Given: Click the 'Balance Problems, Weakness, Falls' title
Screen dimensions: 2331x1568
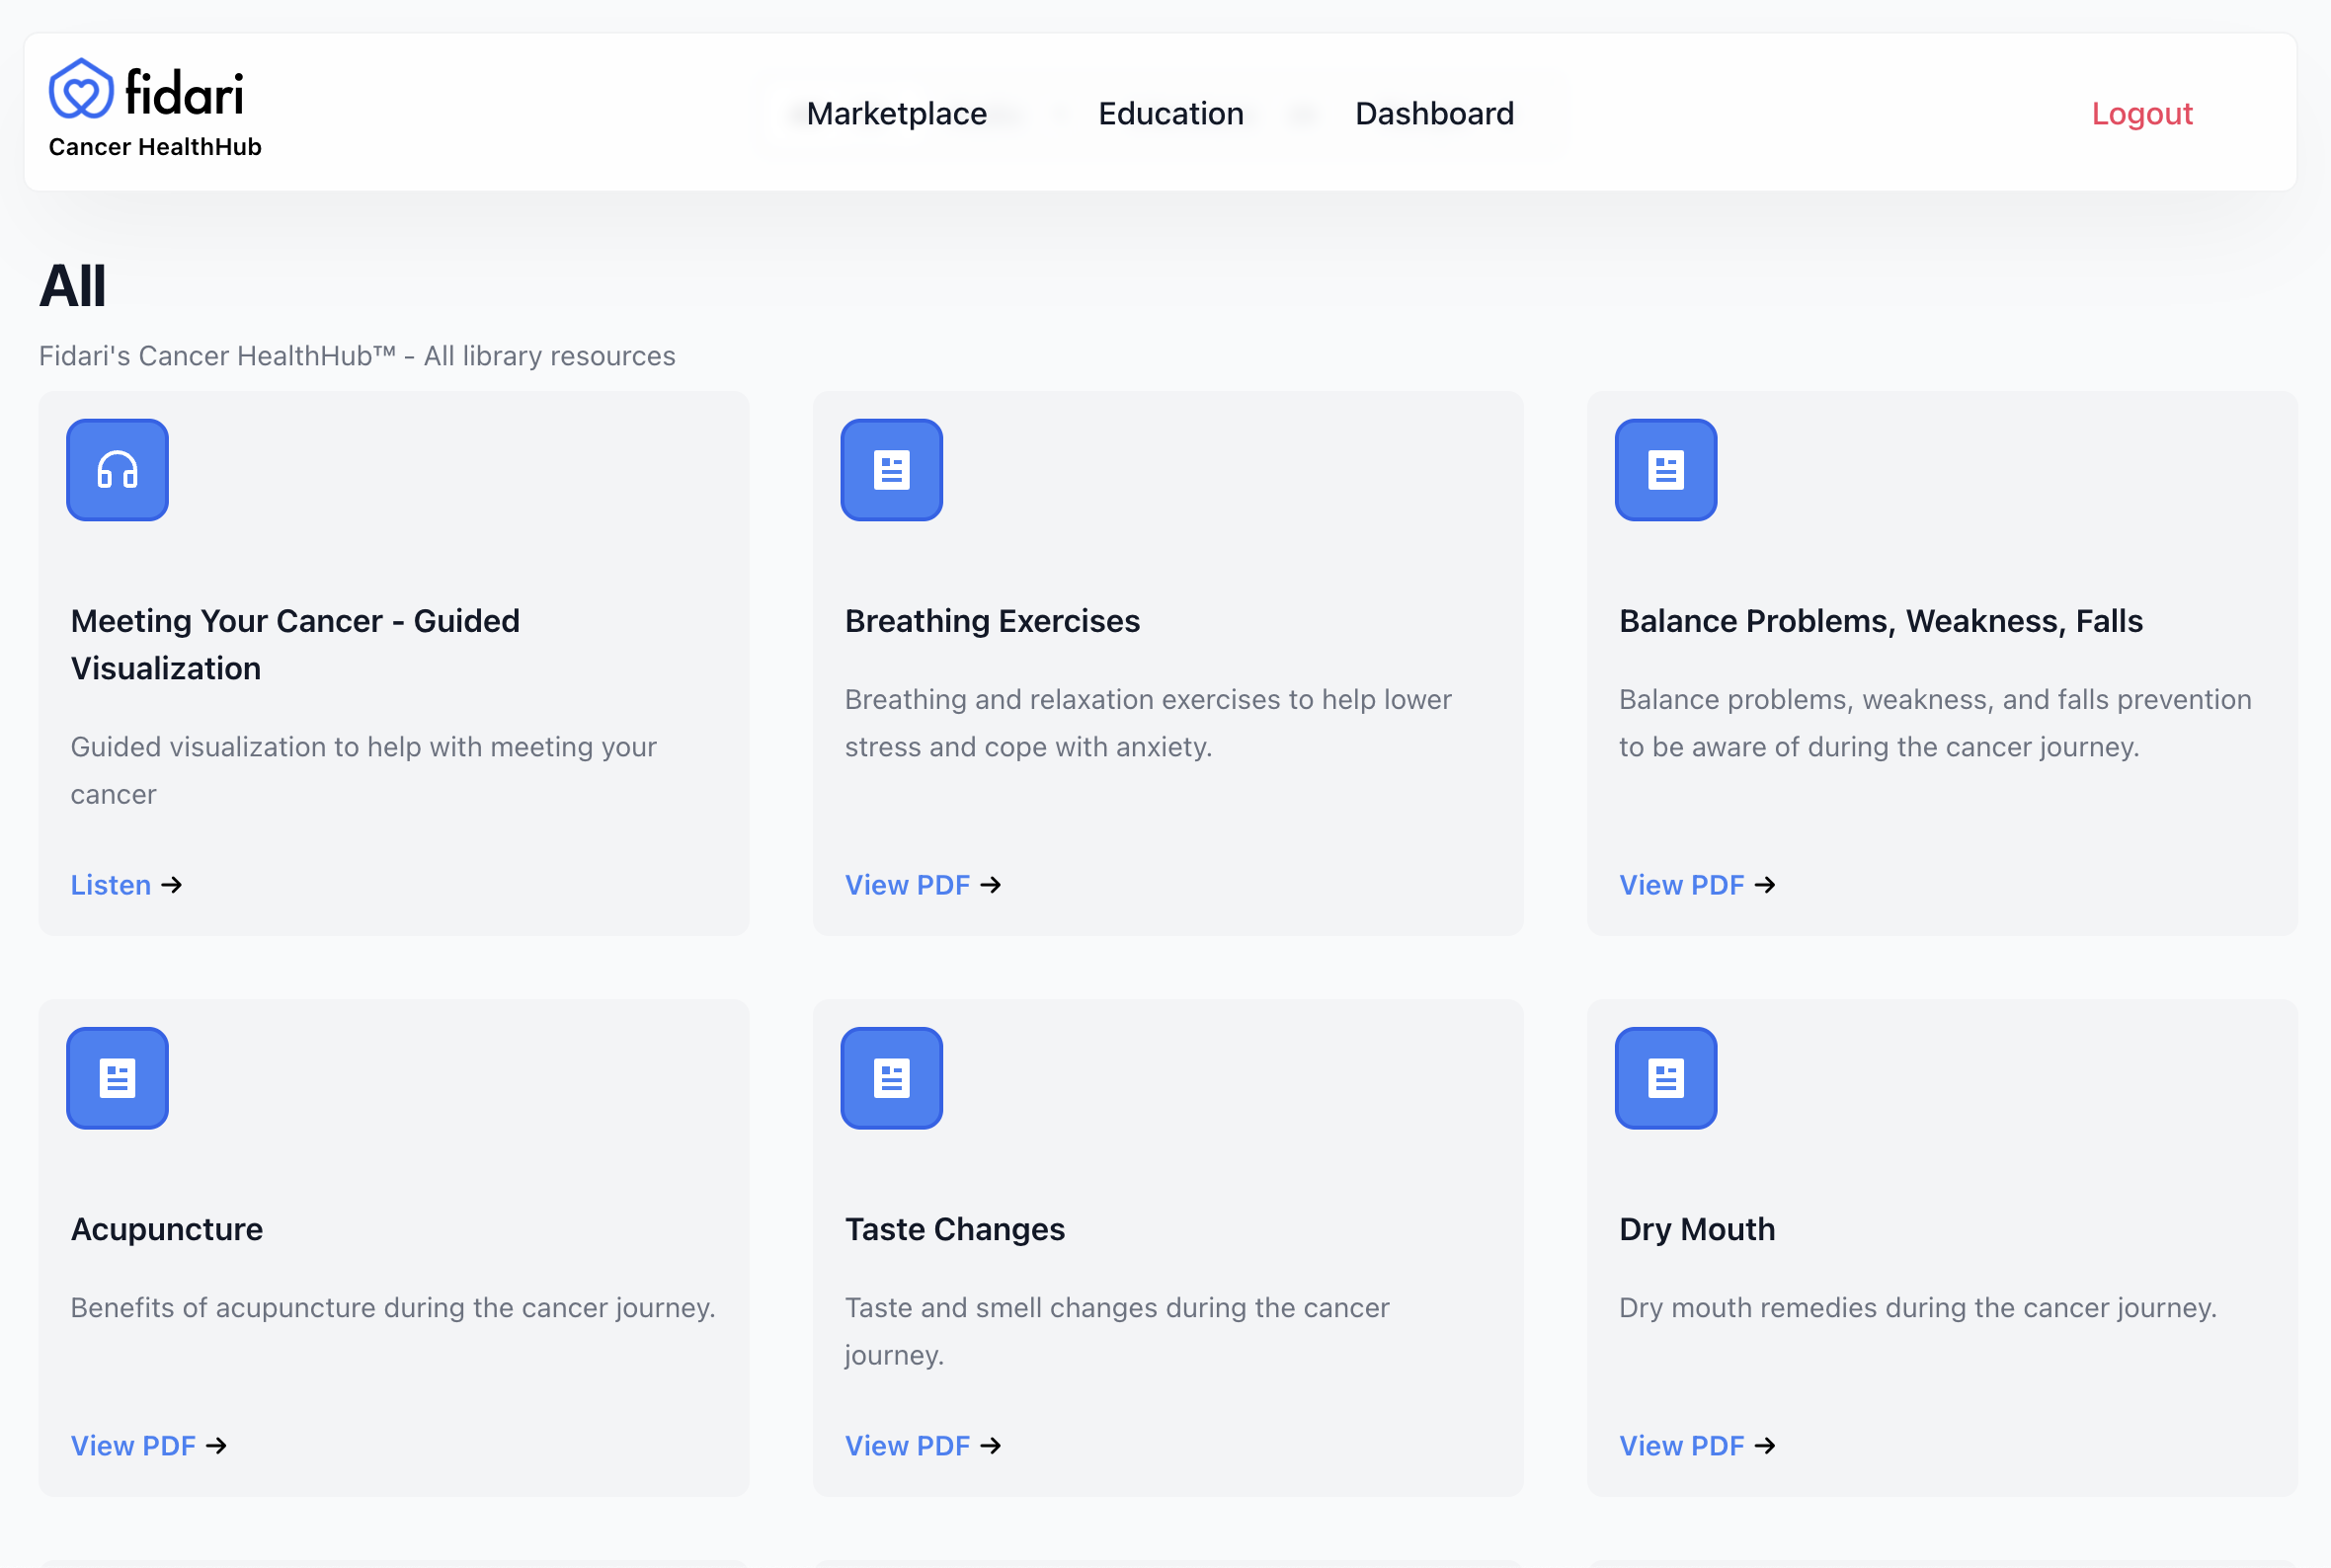Looking at the screenshot, I should [x=1880, y=621].
